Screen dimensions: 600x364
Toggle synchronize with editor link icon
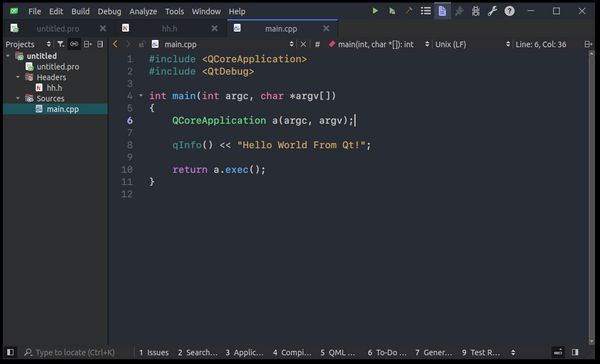74,44
